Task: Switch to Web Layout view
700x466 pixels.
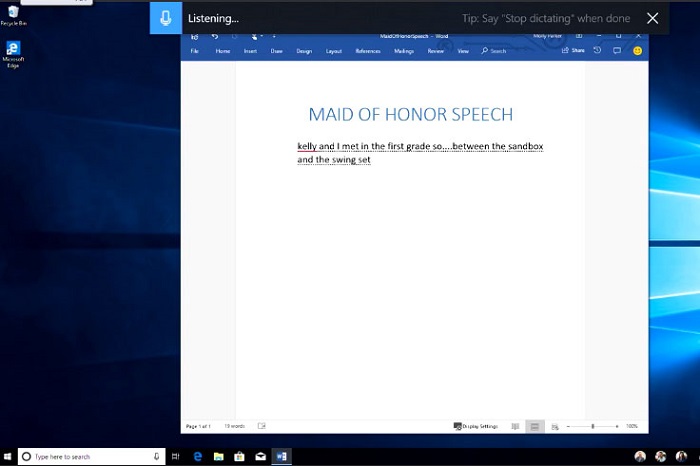Action: coord(554,426)
